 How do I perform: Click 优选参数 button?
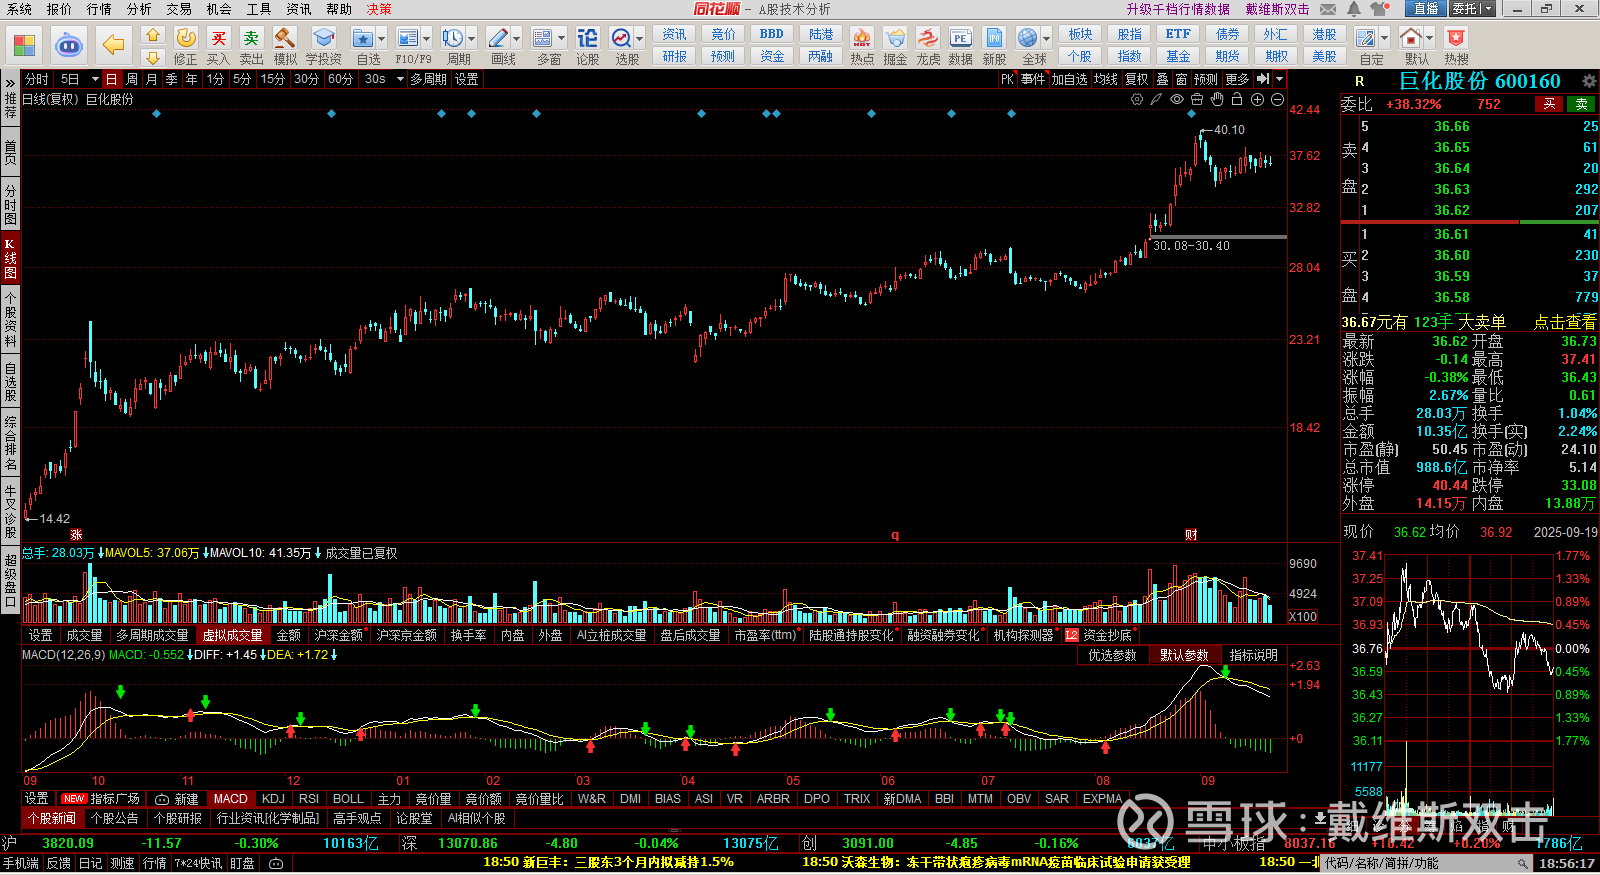tap(1112, 655)
